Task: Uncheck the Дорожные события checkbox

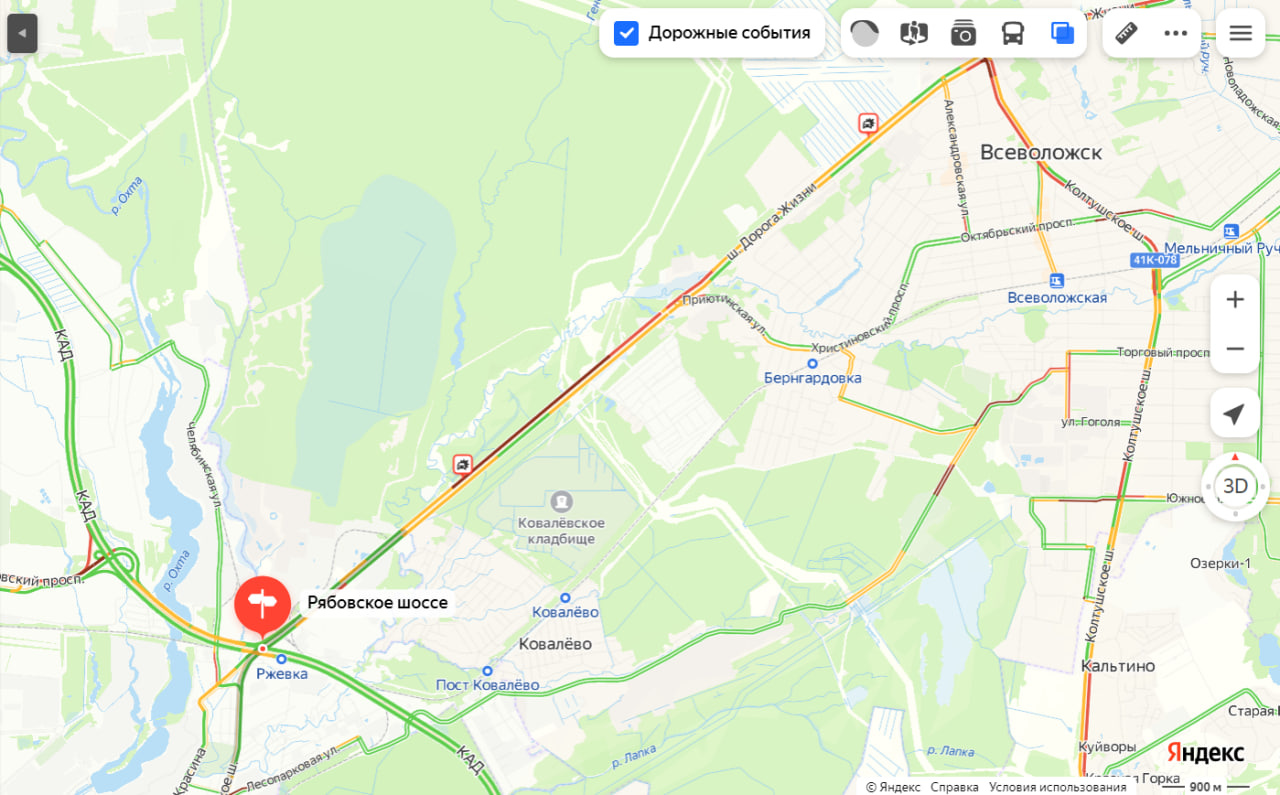Action: 626,33
